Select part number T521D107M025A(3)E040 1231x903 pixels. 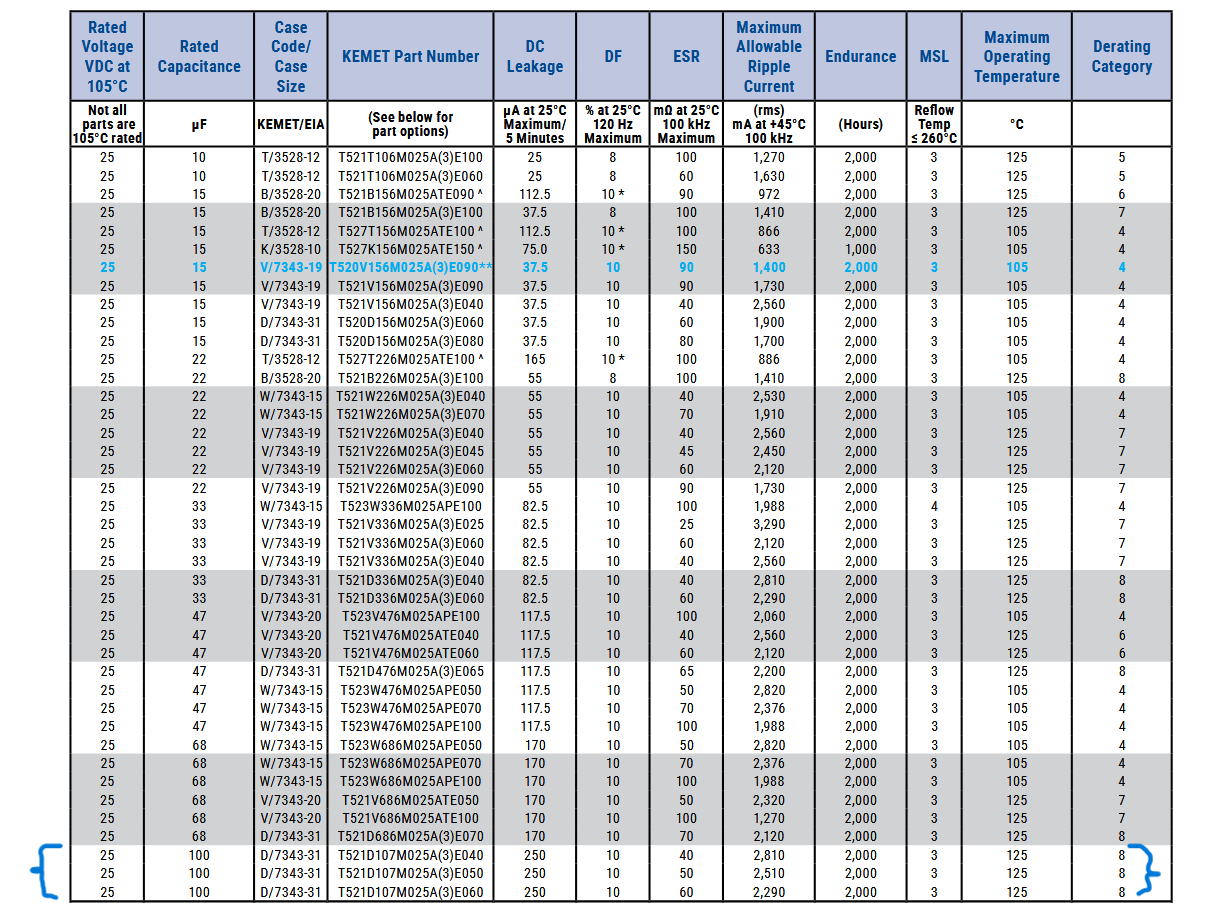tap(411, 855)
